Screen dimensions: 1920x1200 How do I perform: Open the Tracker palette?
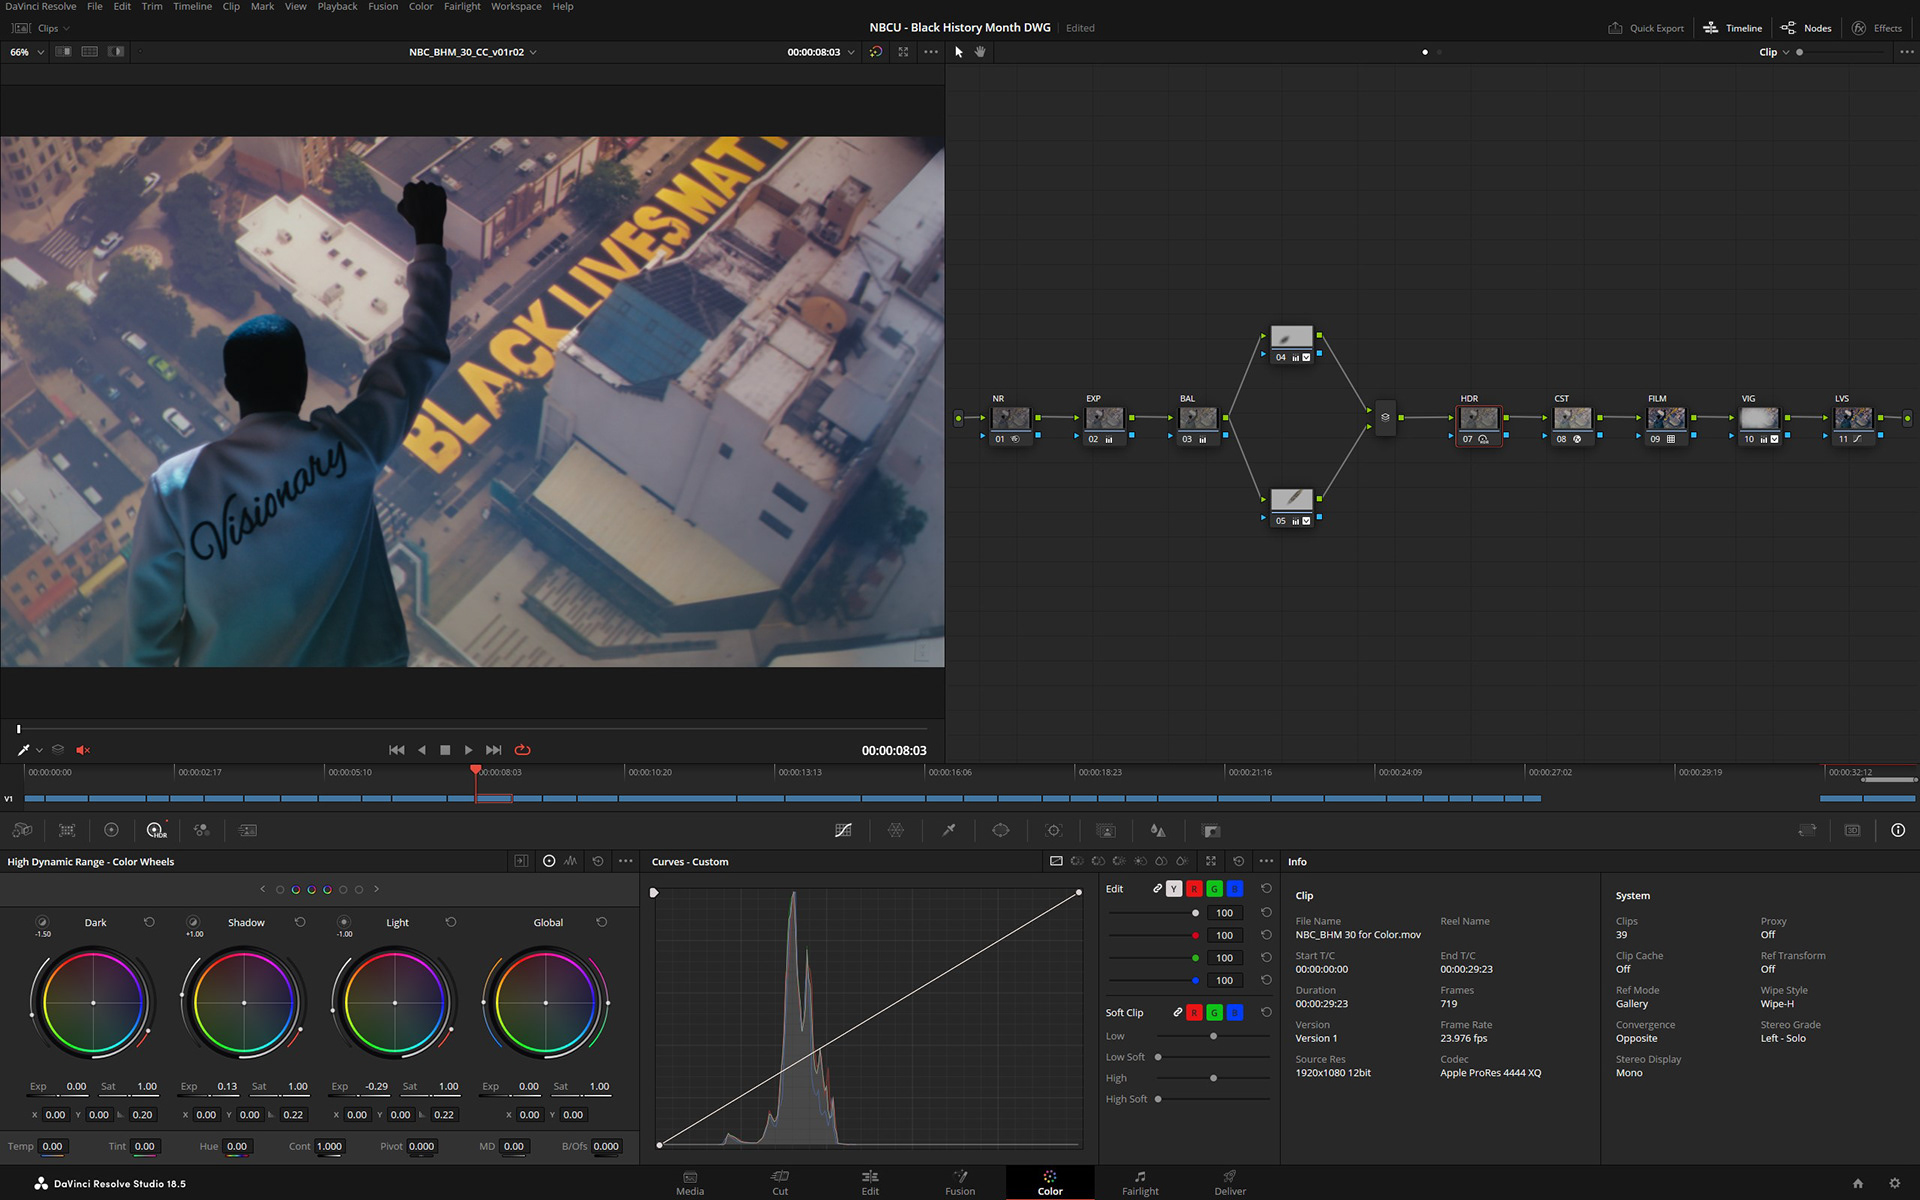1053,830
